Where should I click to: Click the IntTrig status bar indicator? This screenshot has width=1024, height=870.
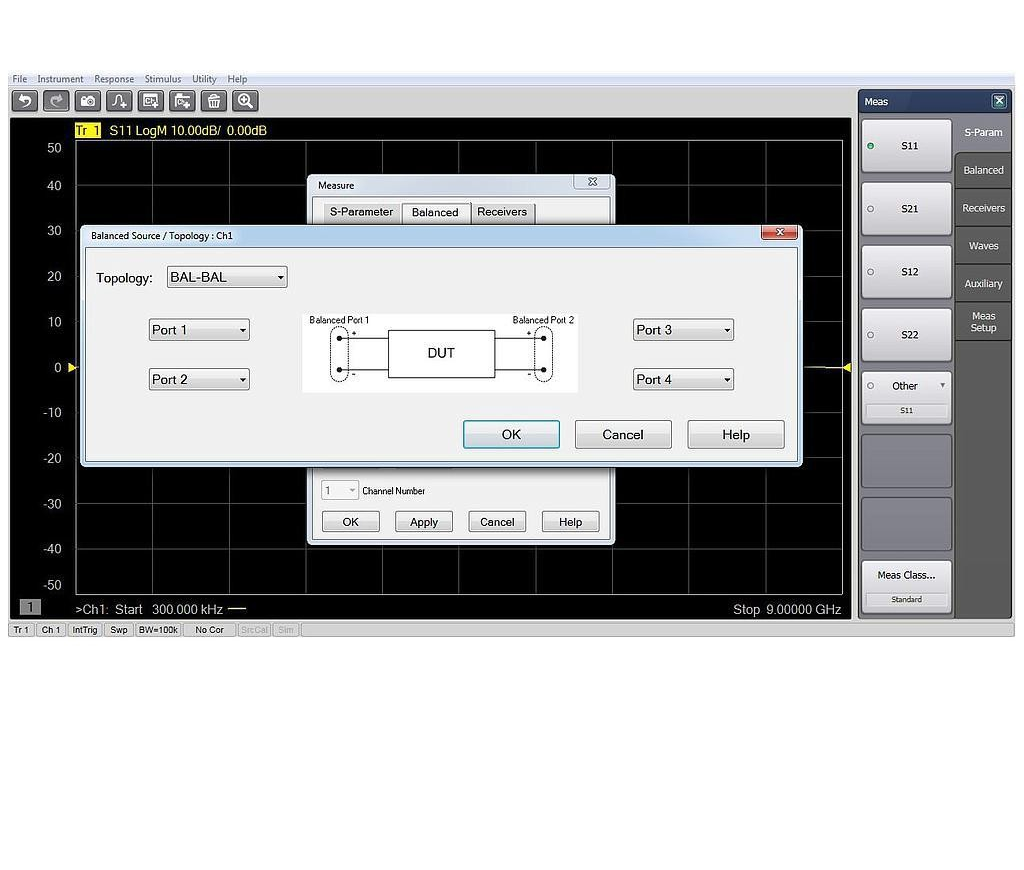click(x=84, y=630)
